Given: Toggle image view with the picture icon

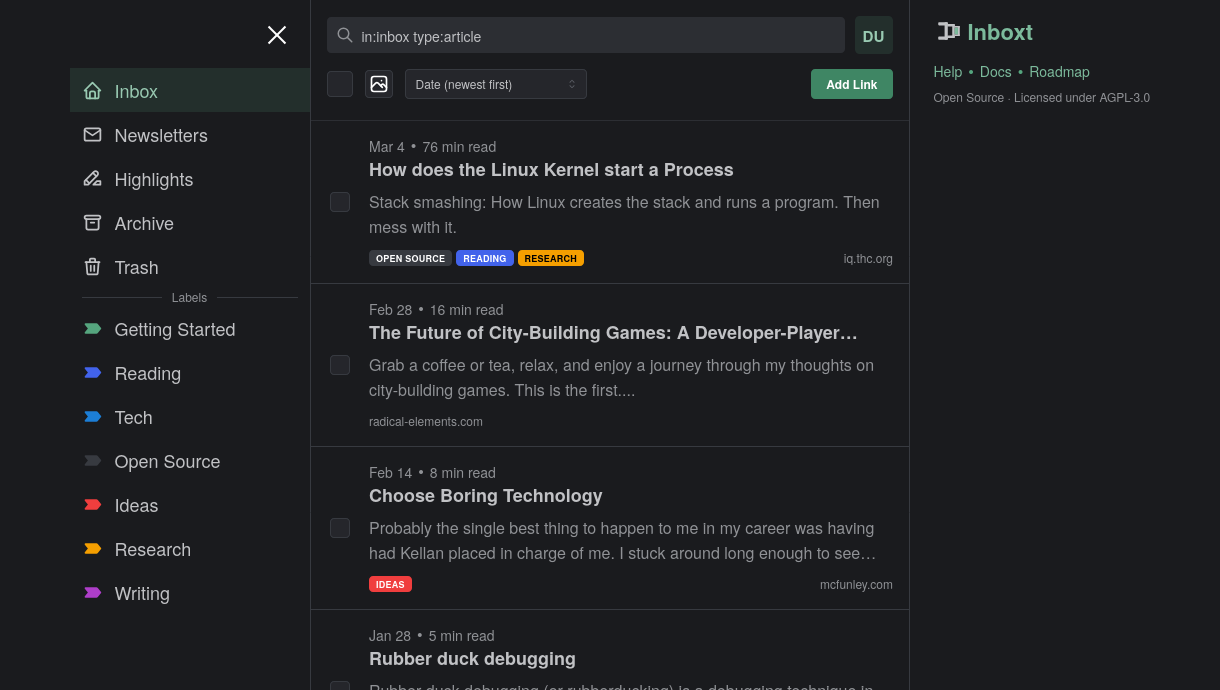Looking at the screenshot, I should 379,84.
